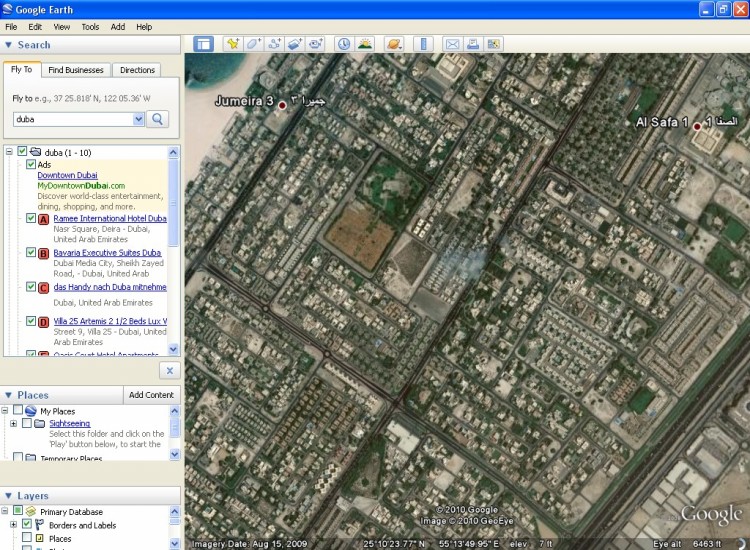Screen dimensions: 750x550
Task: Toggle the sidebar visibility button
Action: coord(203,44)
